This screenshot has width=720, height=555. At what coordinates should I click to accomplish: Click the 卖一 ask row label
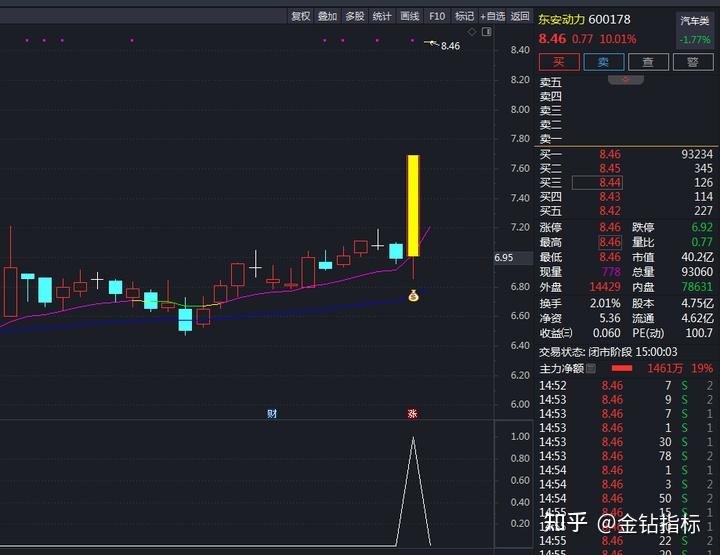click(x=550, y=139)
